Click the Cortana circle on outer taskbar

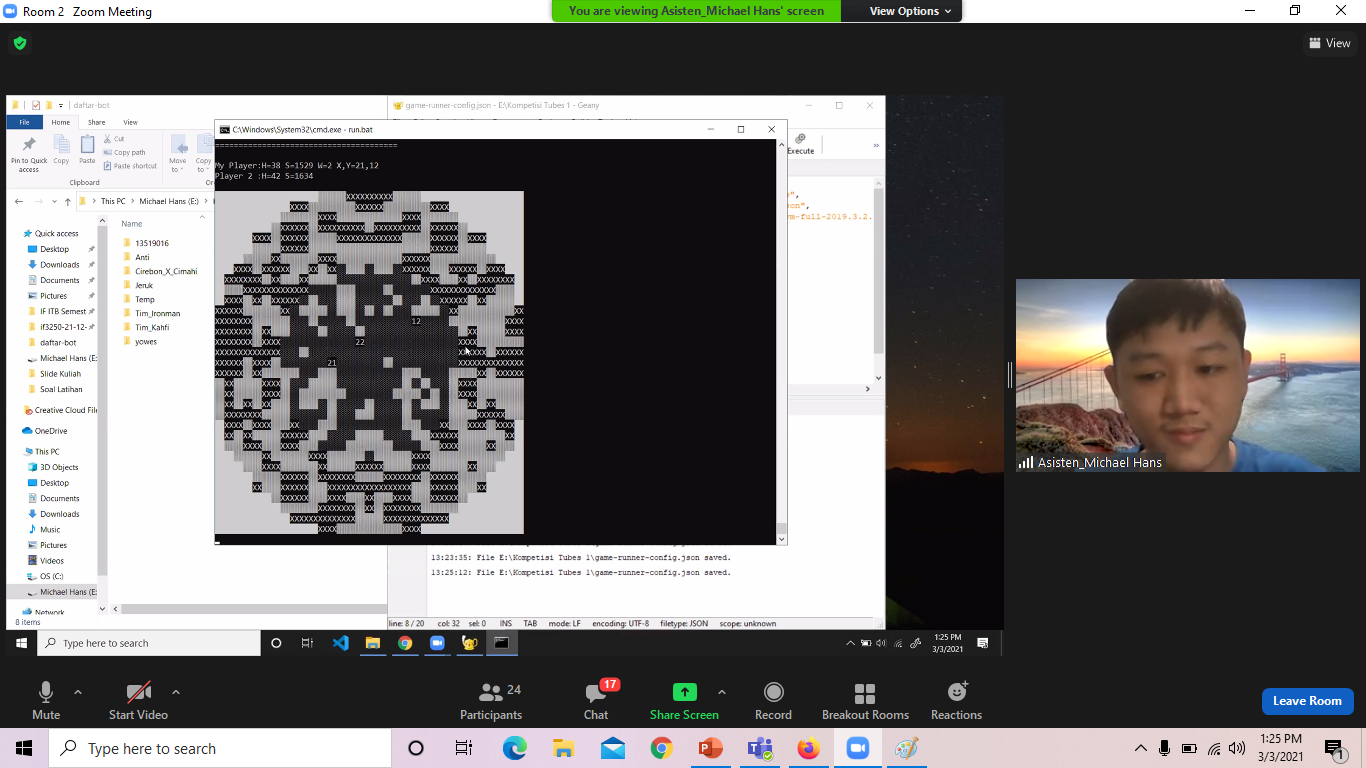416,748
